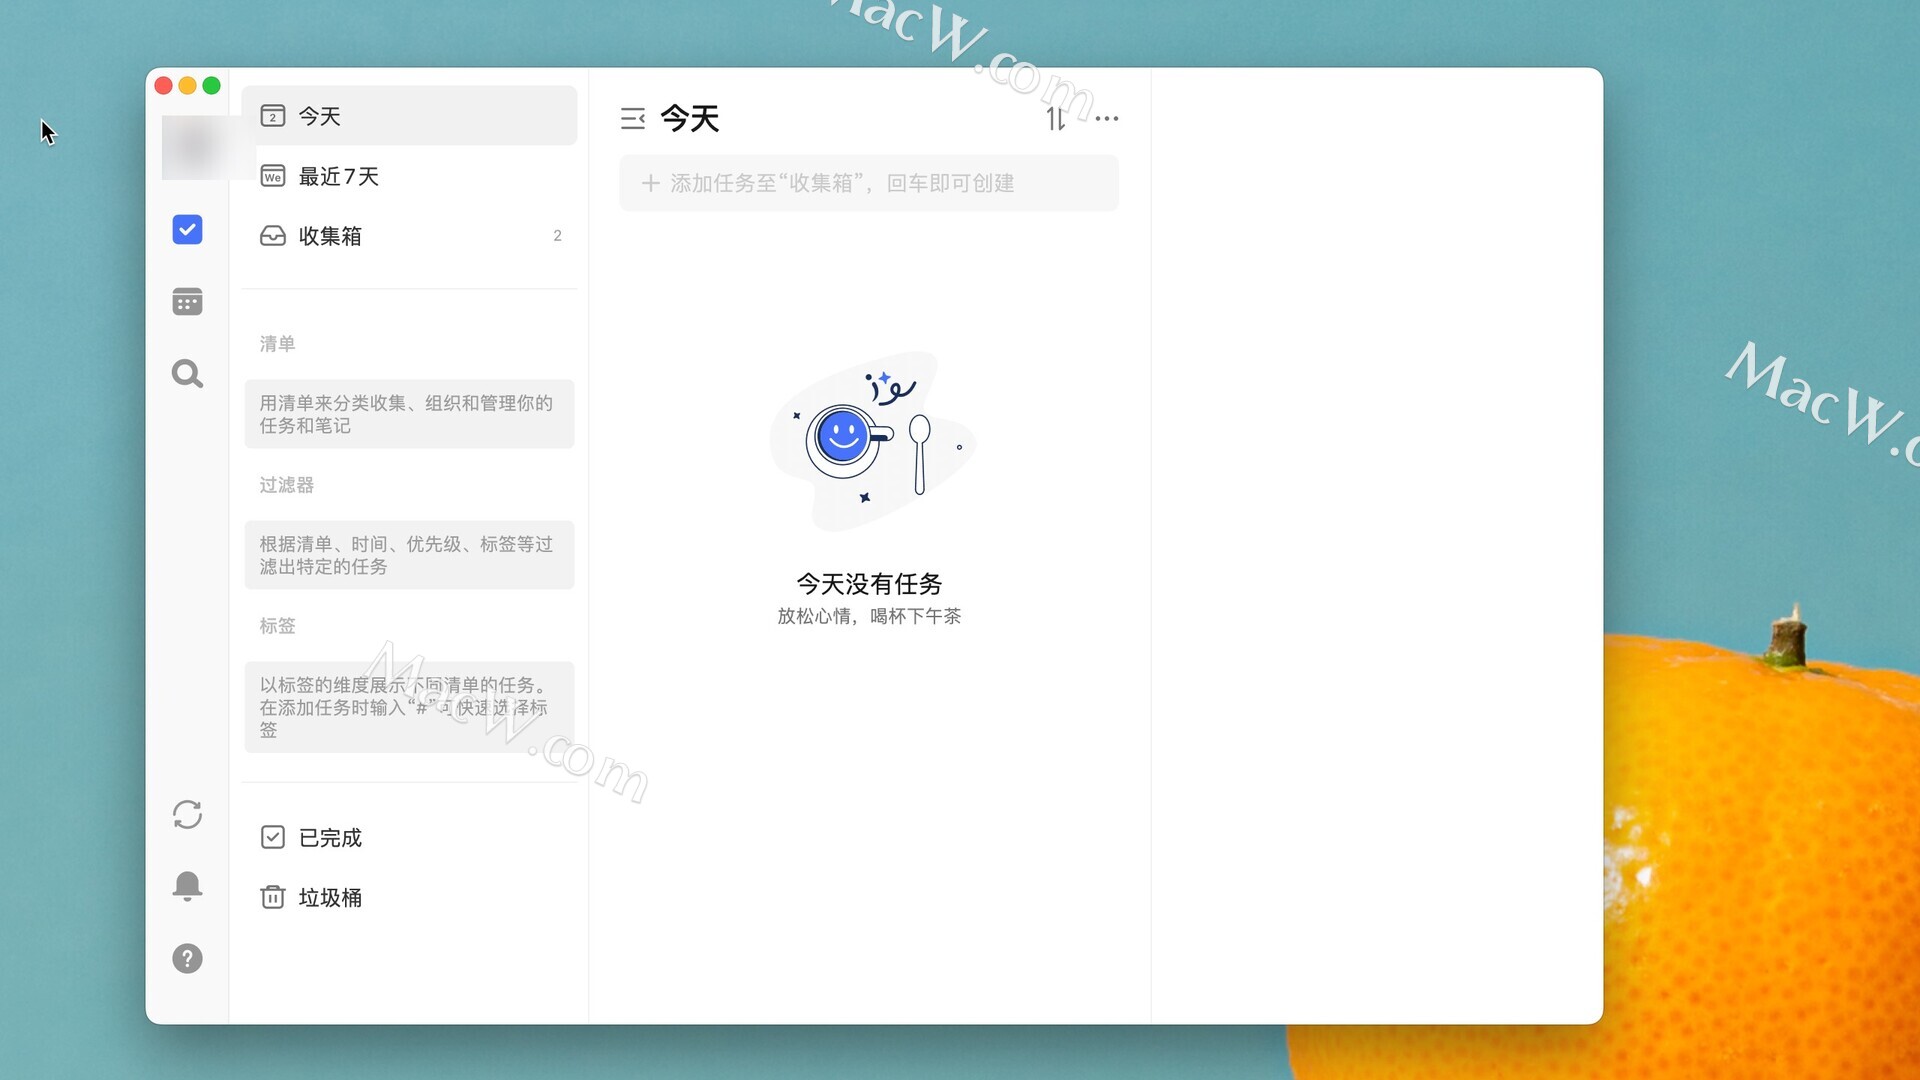This screenshot has height=1080, width=1920.
Task: Click the 今天 title in main panel
Action: coord(690,119)
